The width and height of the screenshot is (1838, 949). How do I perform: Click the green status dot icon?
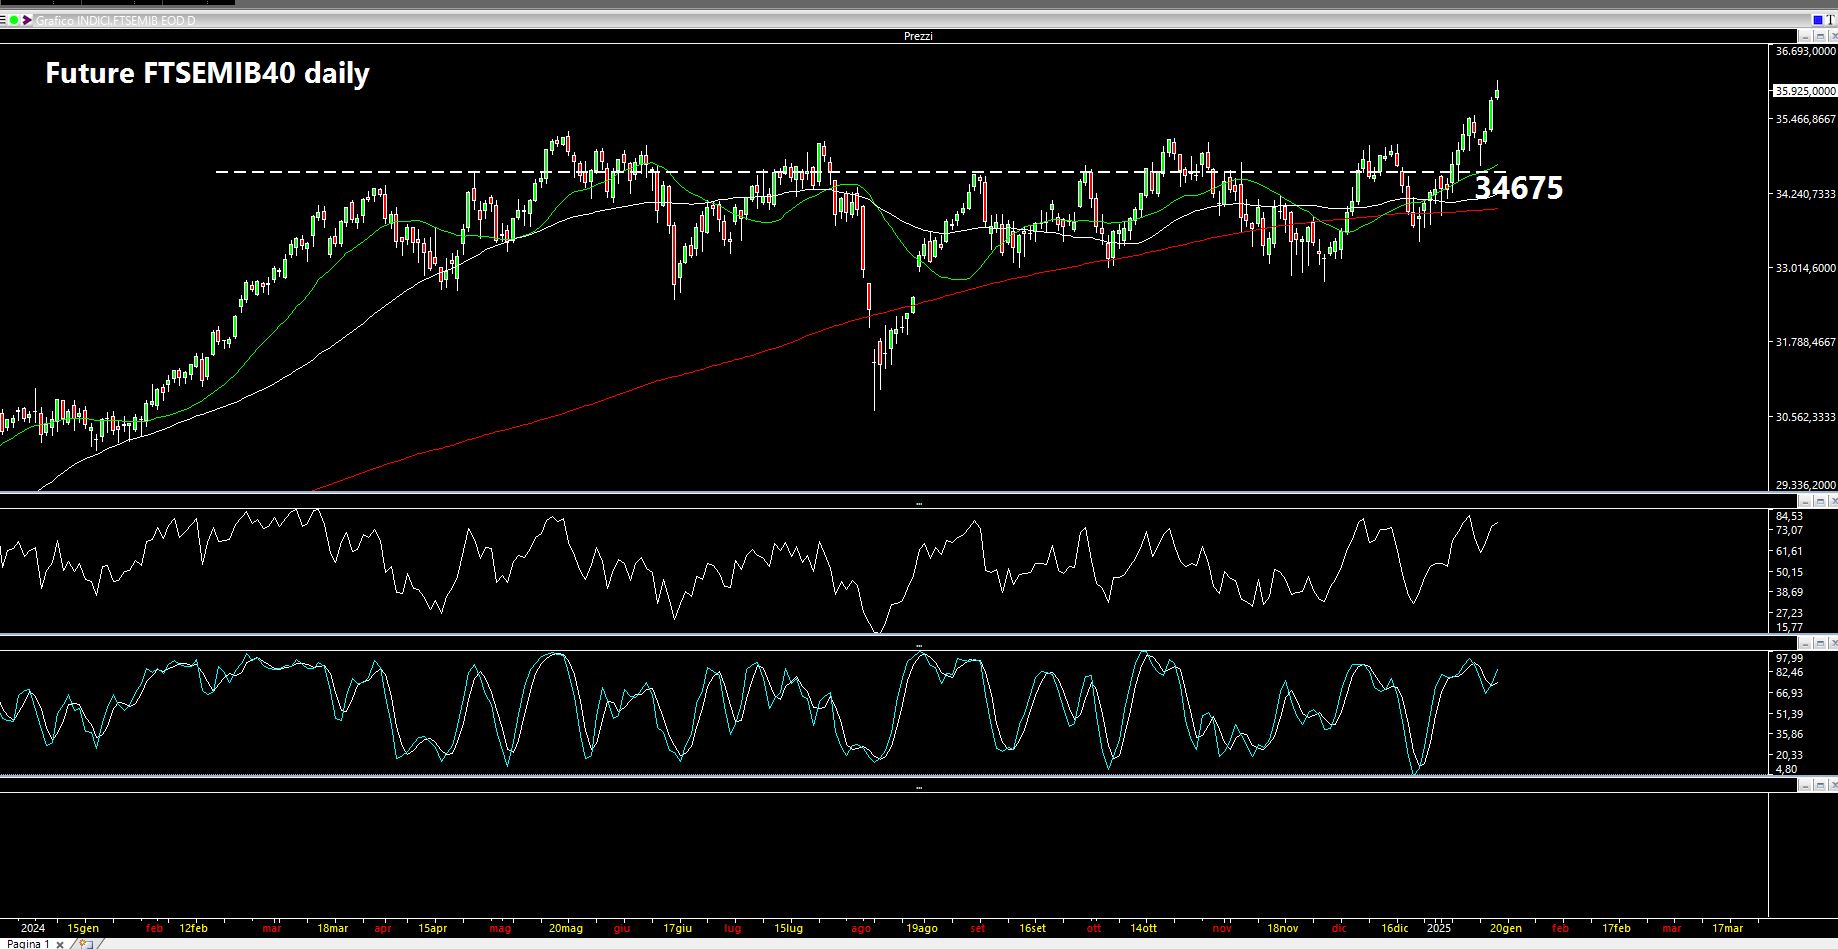[14, 20]
